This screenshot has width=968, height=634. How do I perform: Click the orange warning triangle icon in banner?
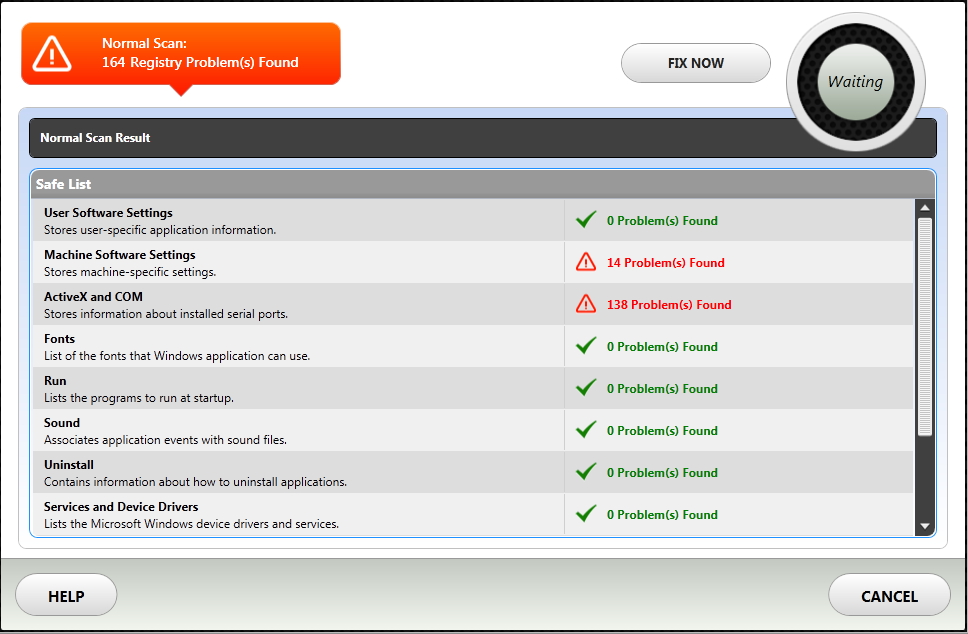[x=52, y=53]
